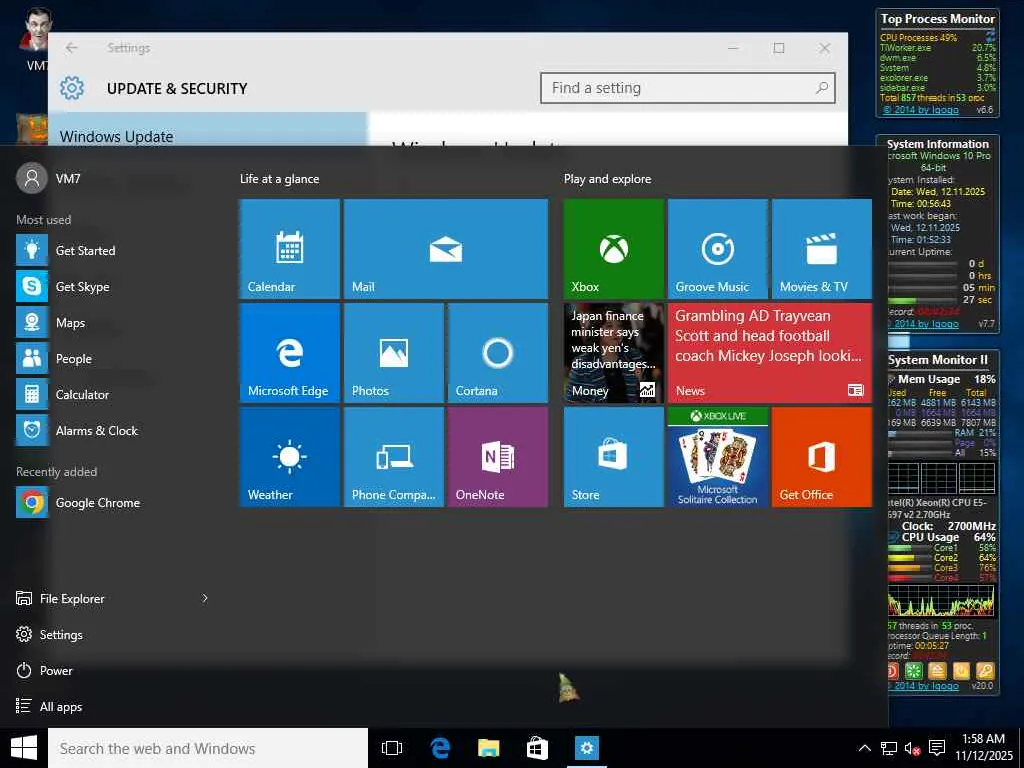
Task: Click the Windows Start button
Action: tap(24, 748)
